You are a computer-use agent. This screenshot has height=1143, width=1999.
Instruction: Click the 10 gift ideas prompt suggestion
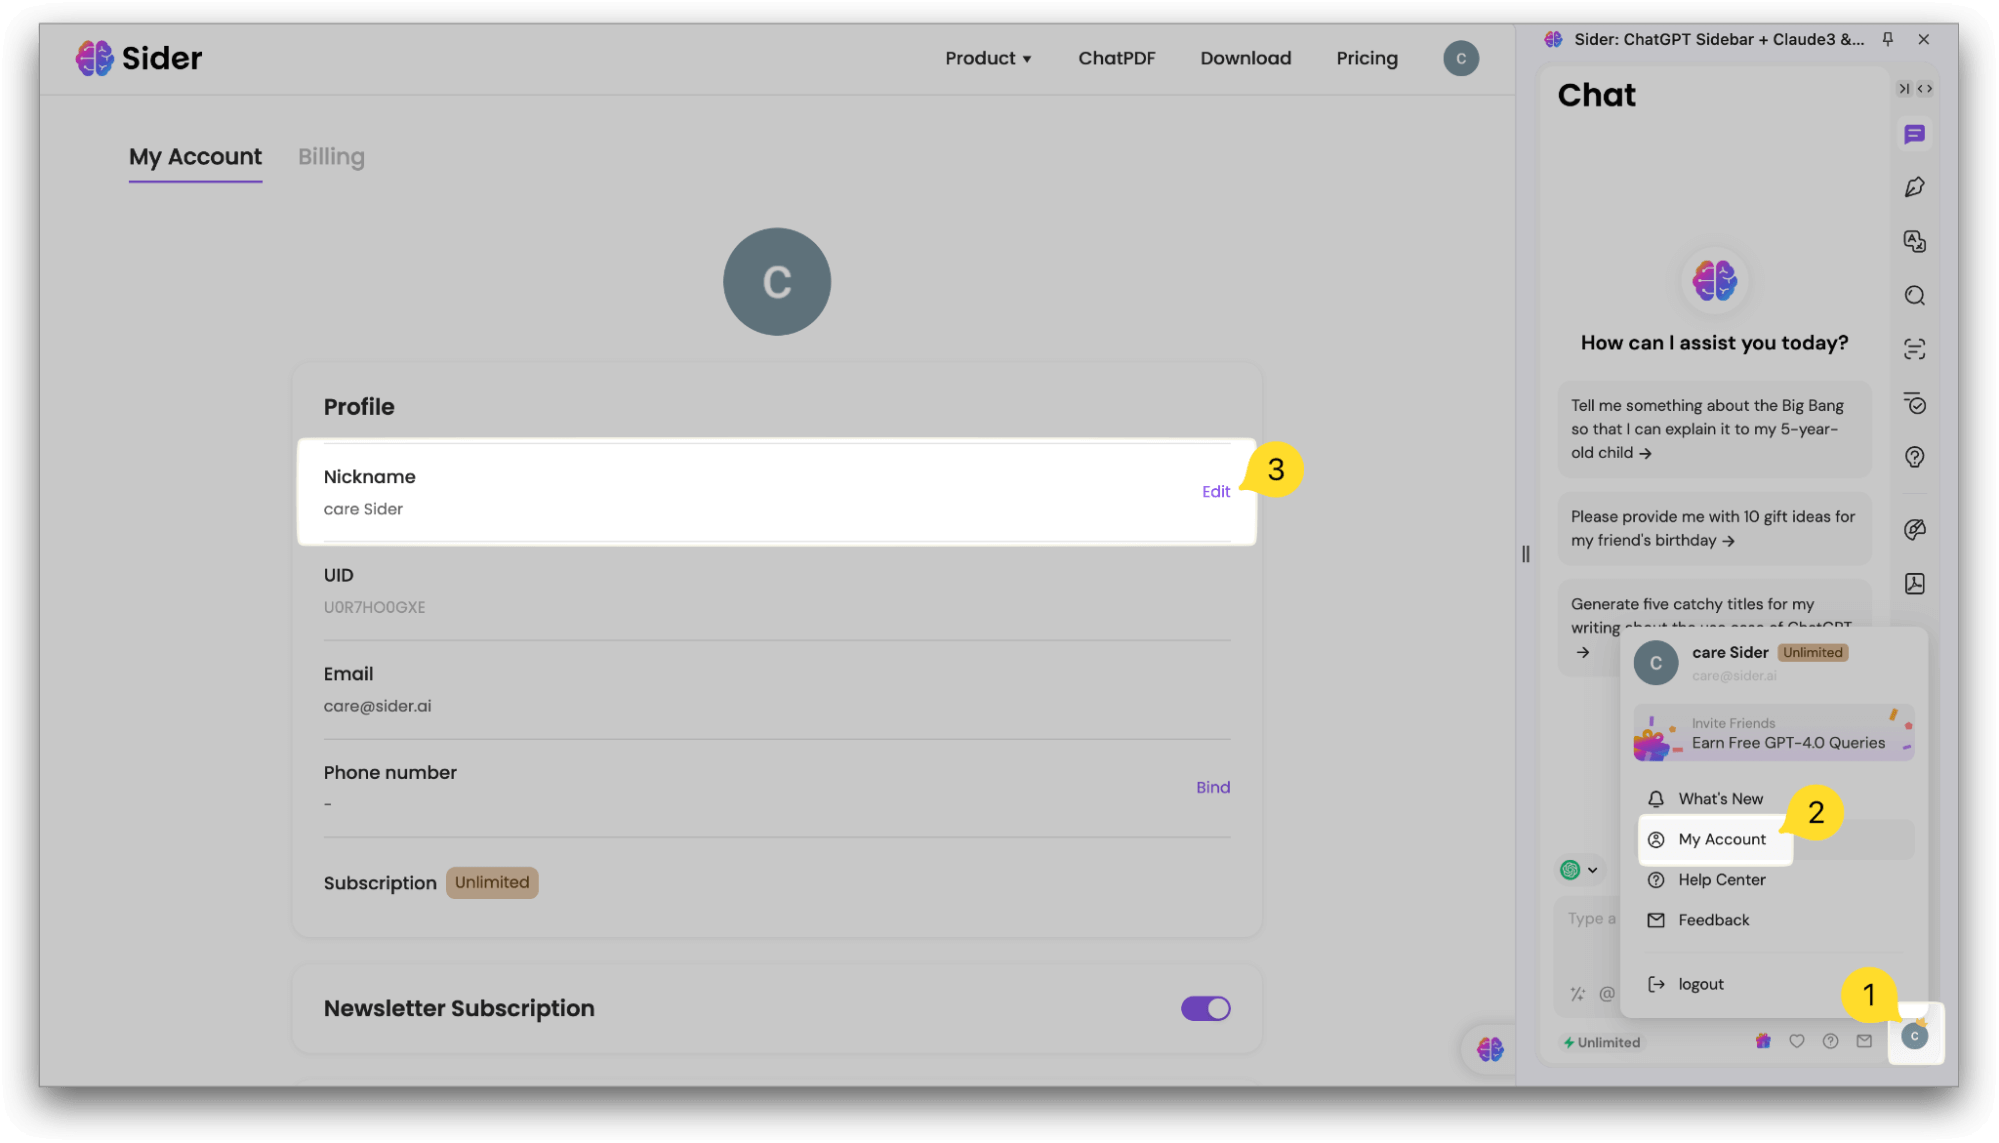tap(1713, 528)
